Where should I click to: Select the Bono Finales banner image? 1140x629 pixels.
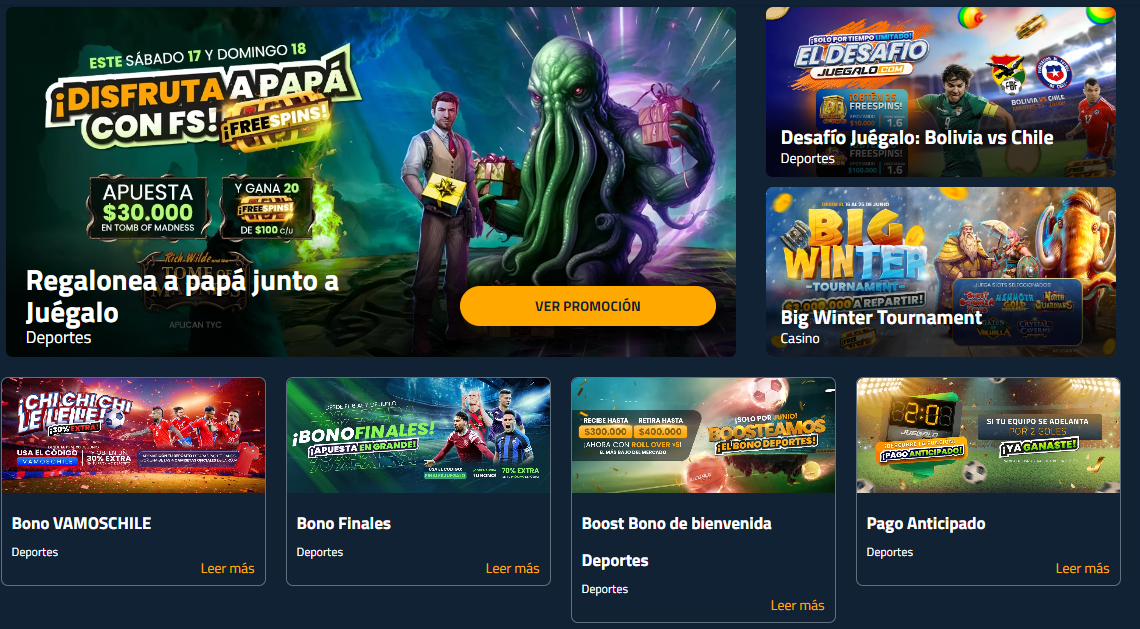[x=419, y=436]
